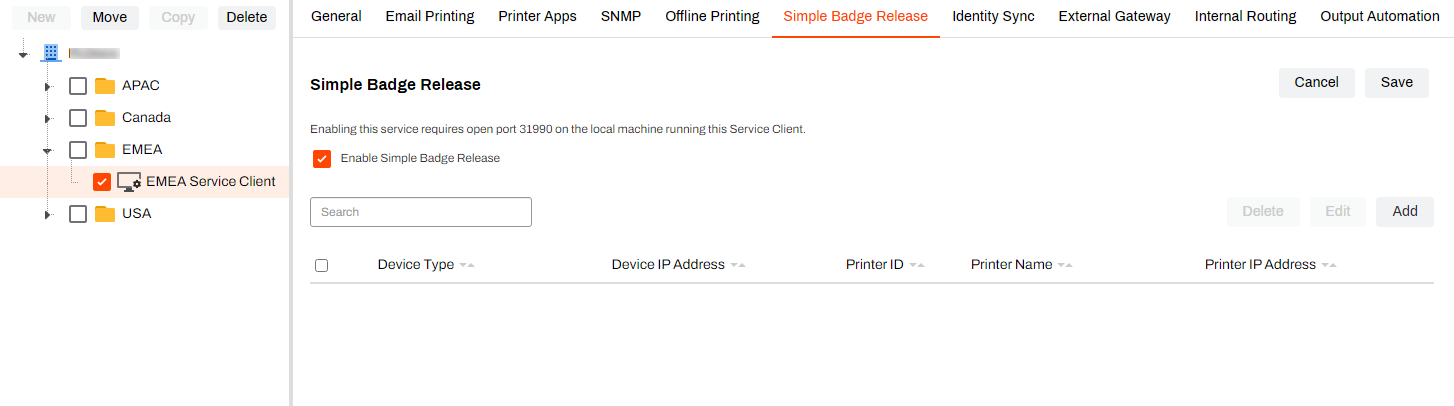Add a new badge device entry
1454x406 pixels.
pyautogui.click(x=1405, y=212)
